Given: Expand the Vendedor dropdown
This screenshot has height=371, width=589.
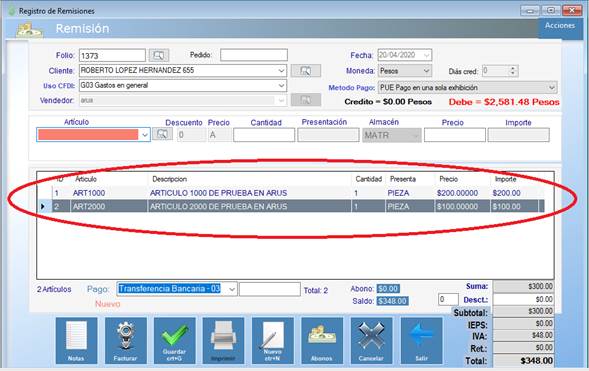Looking at the screenshot, I should [281, 100].
